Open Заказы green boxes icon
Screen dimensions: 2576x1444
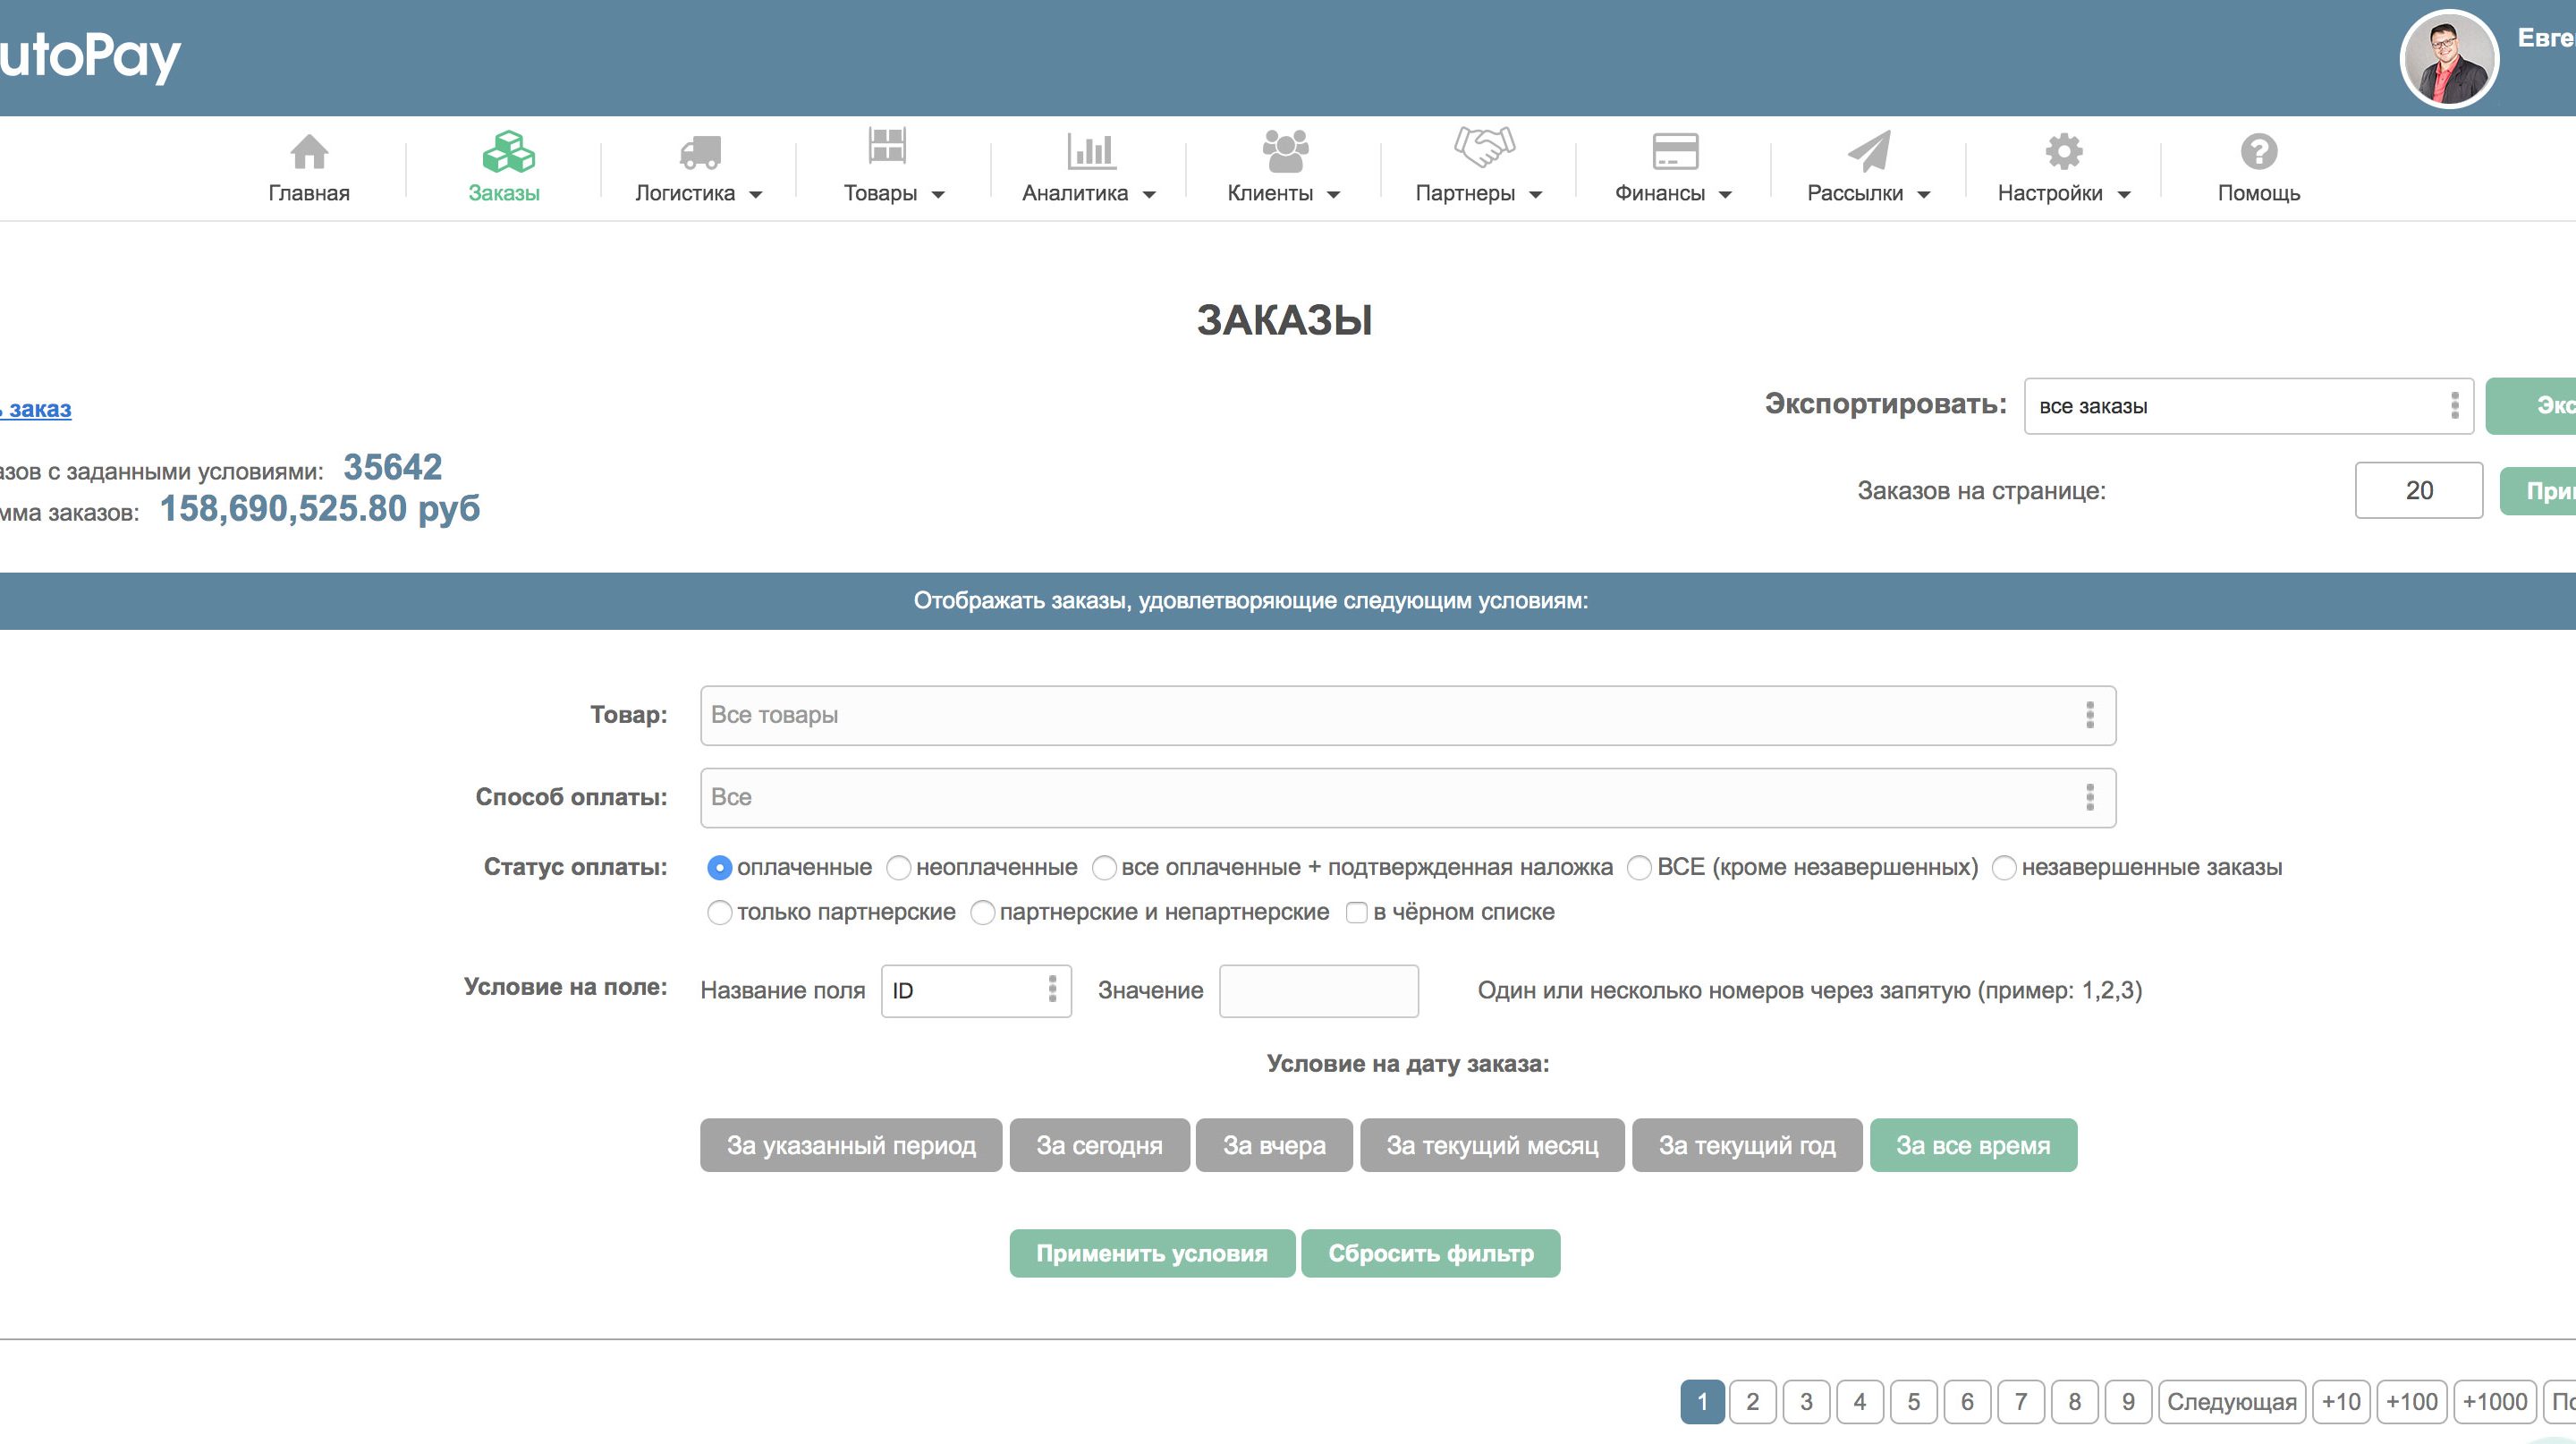click(508, 152)
